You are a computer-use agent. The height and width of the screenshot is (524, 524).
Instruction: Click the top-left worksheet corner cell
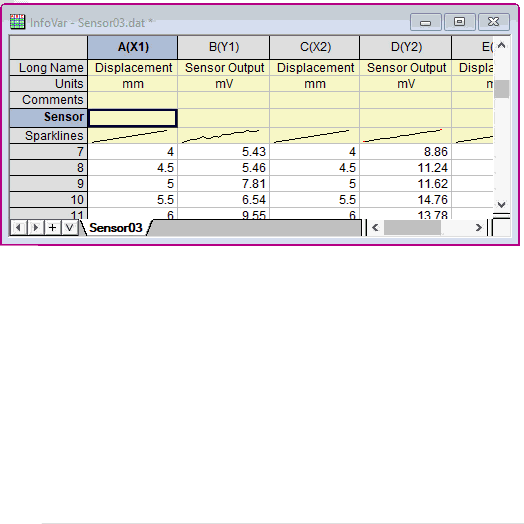coord(49,47)
